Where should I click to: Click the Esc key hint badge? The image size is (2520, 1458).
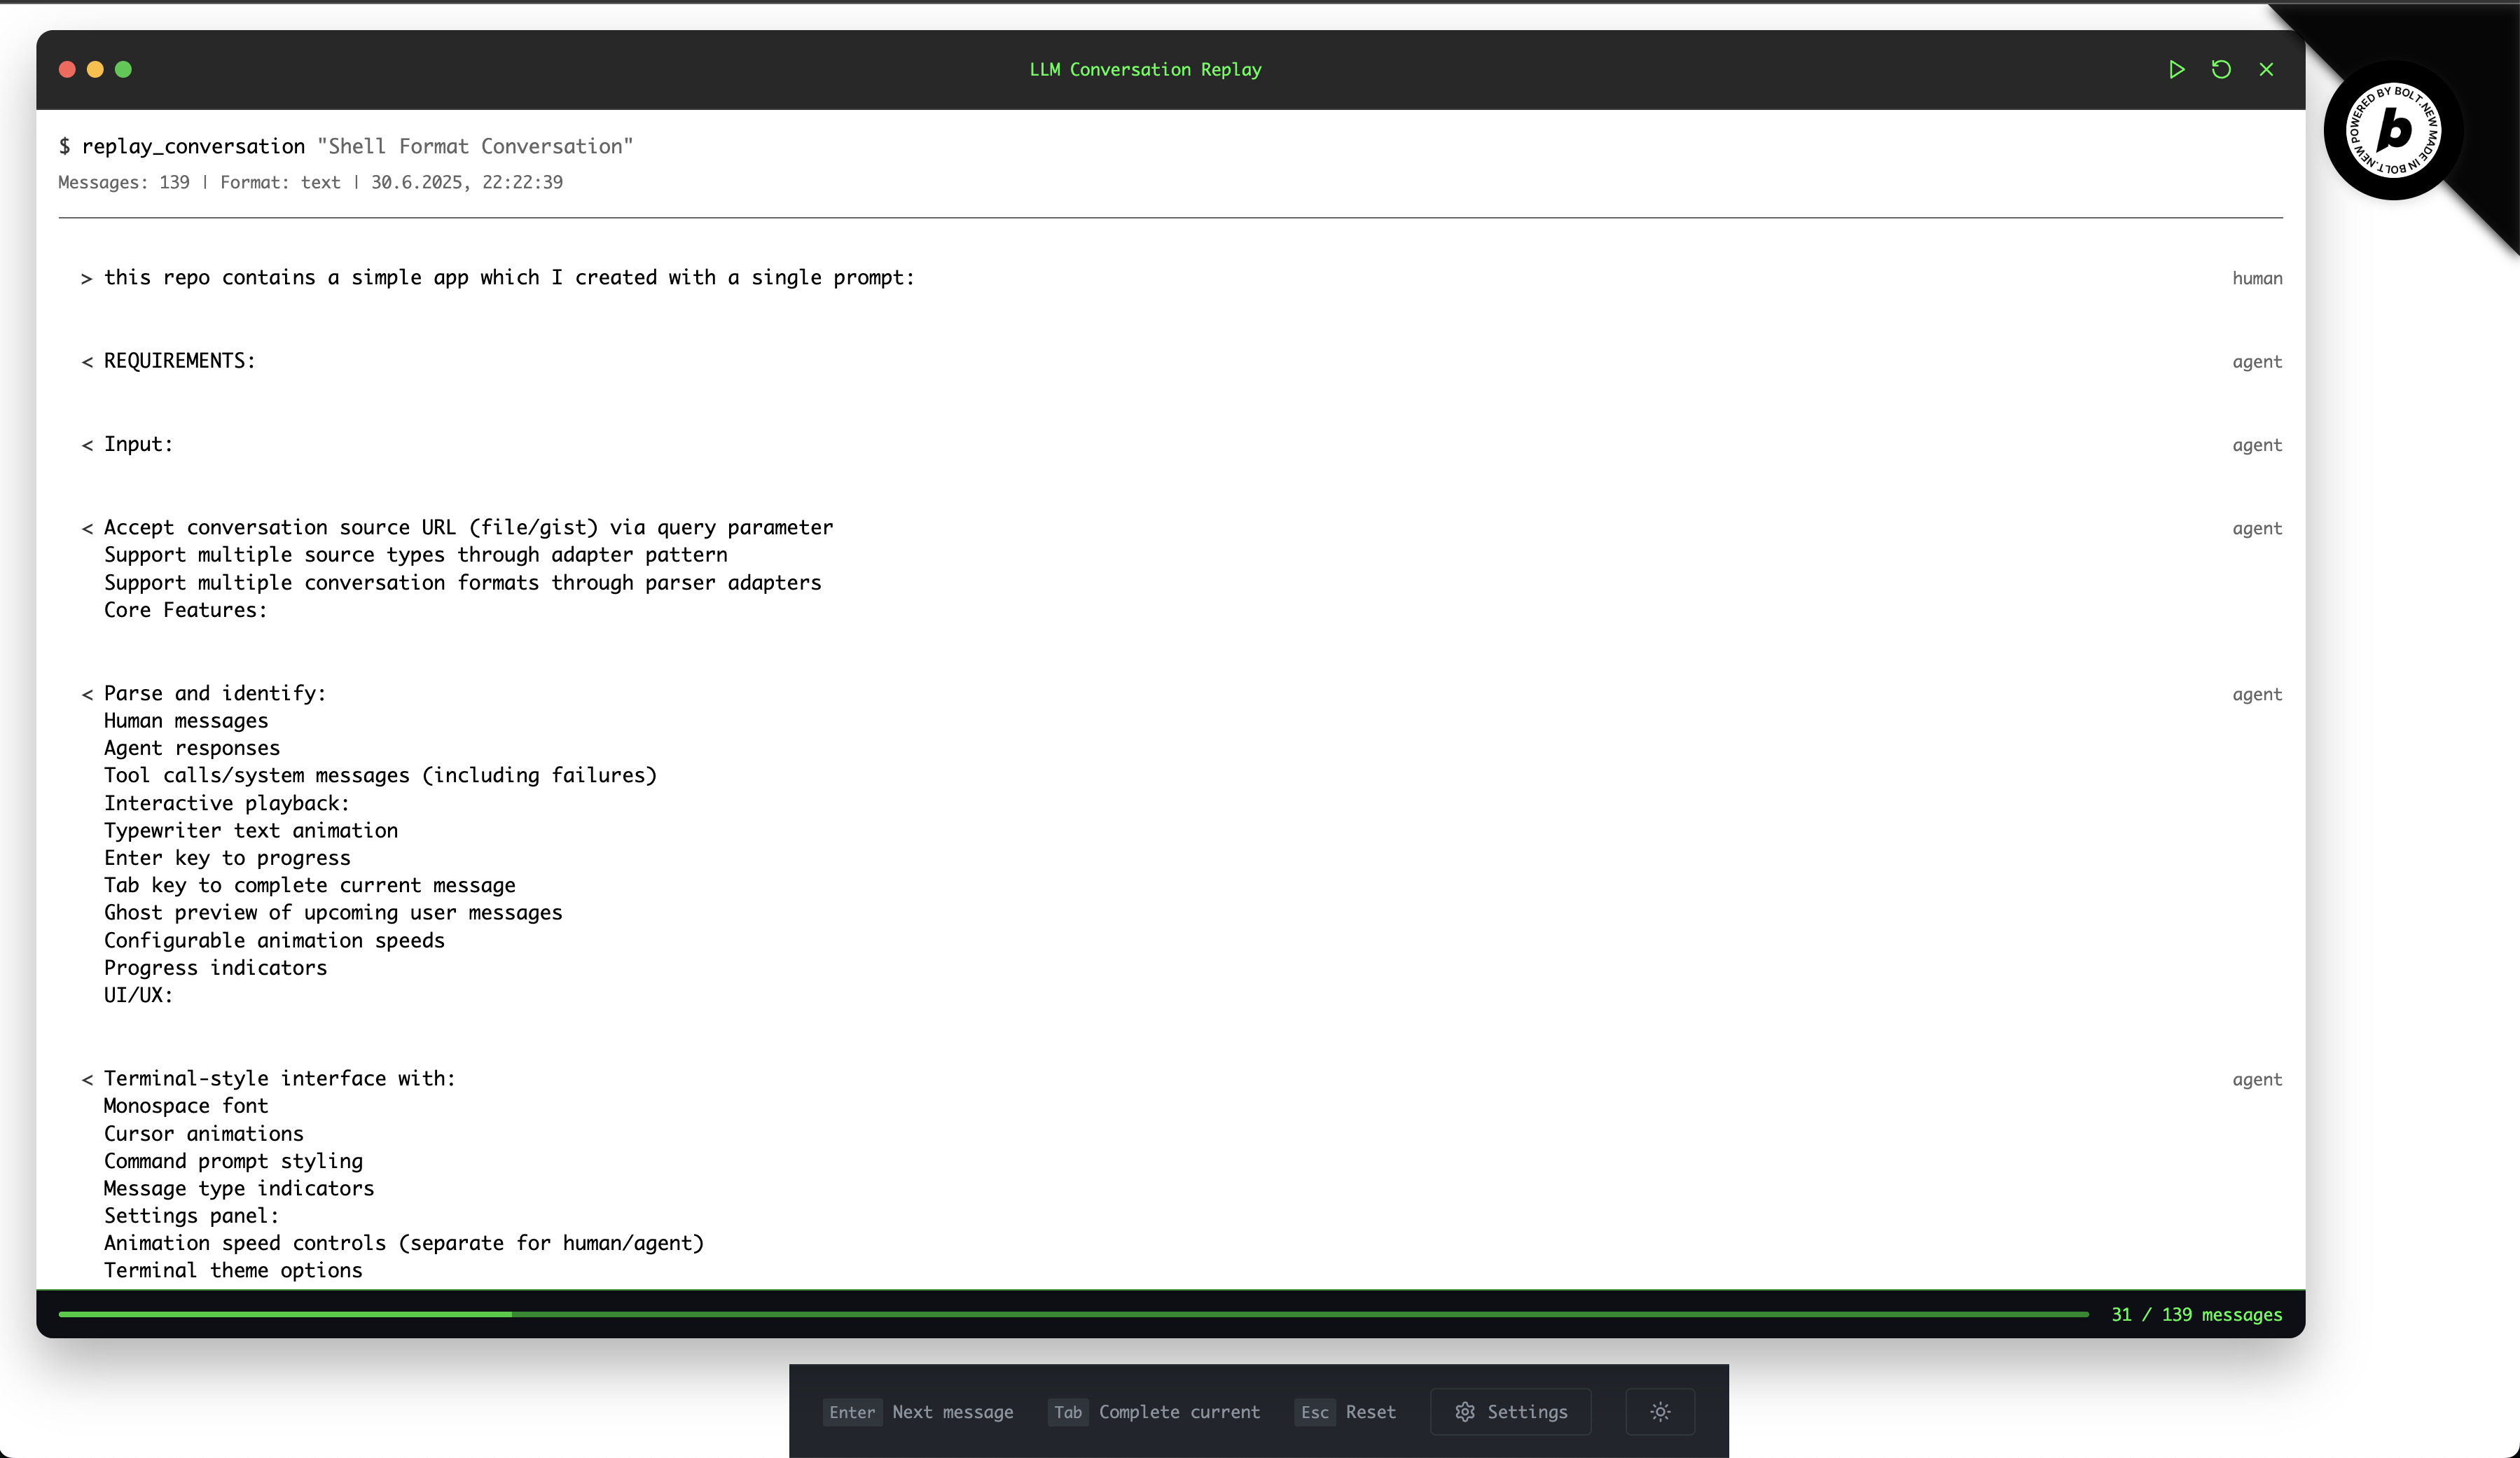click(x=1314, y=1412)
